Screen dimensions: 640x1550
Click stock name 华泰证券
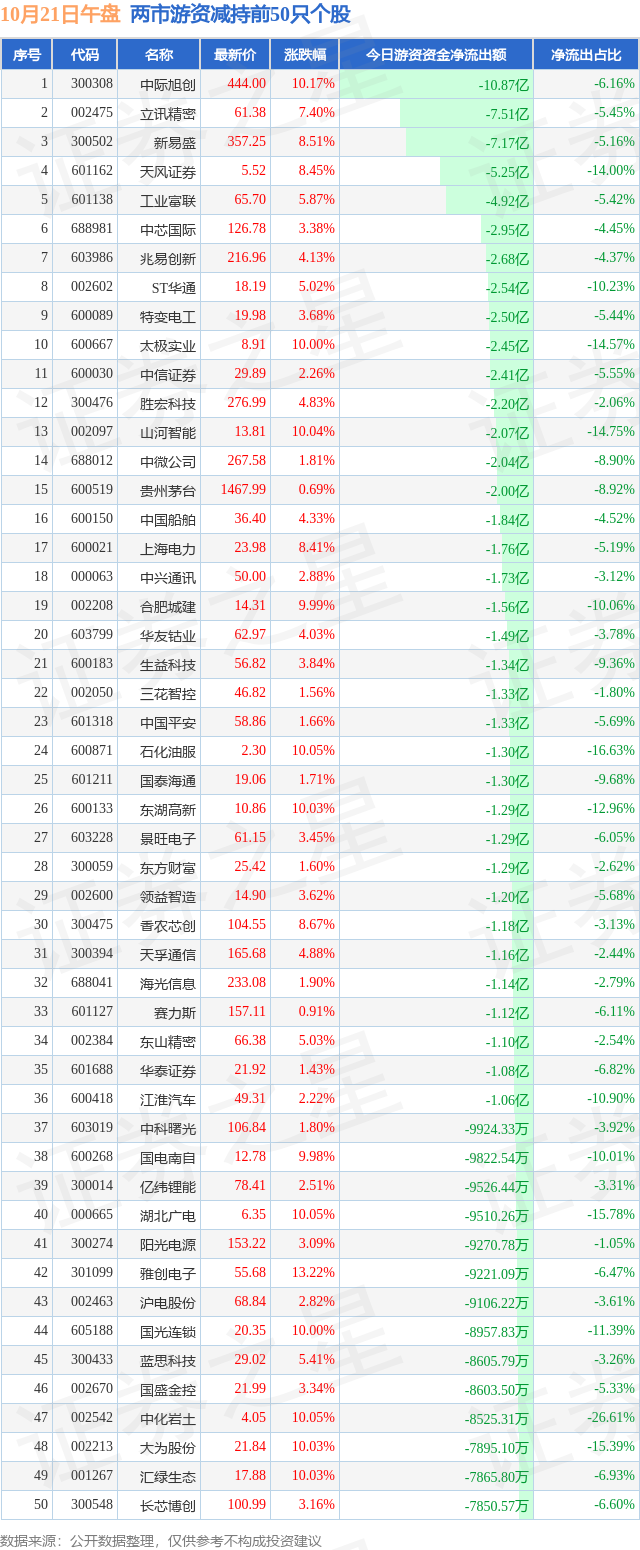[168, 1070]
